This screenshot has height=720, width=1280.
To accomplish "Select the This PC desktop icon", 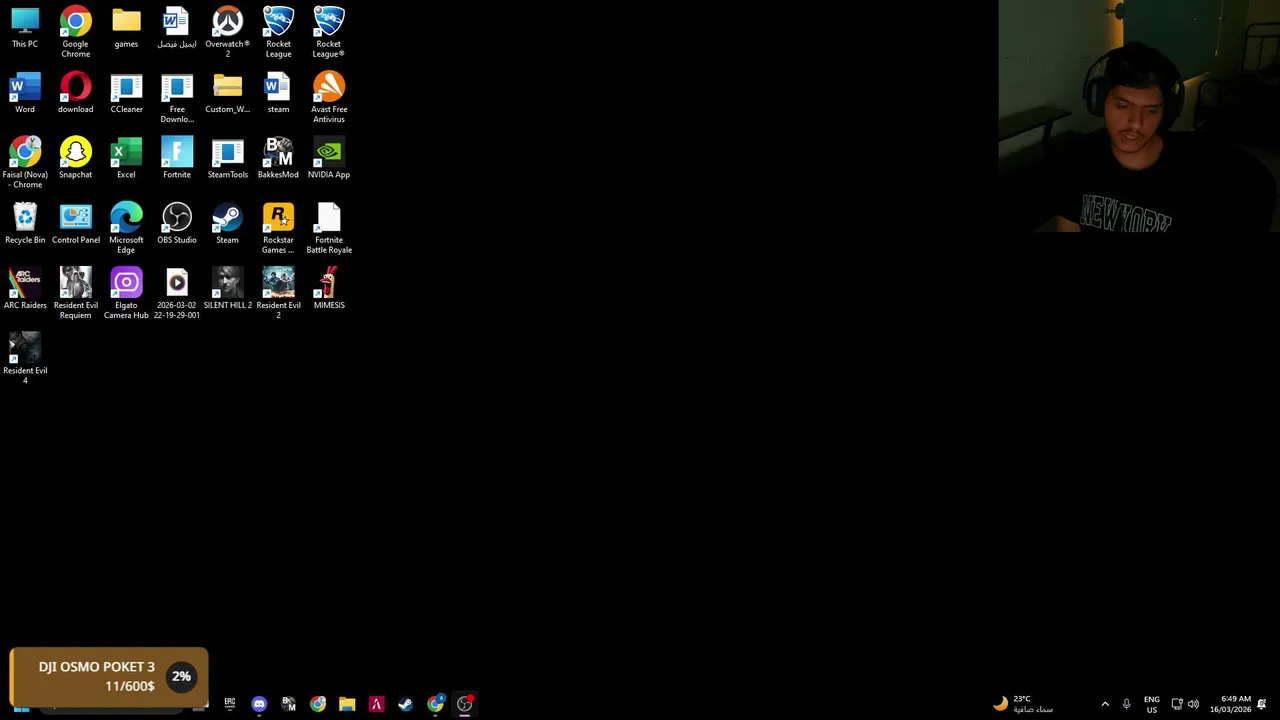I will coord(25,28).
